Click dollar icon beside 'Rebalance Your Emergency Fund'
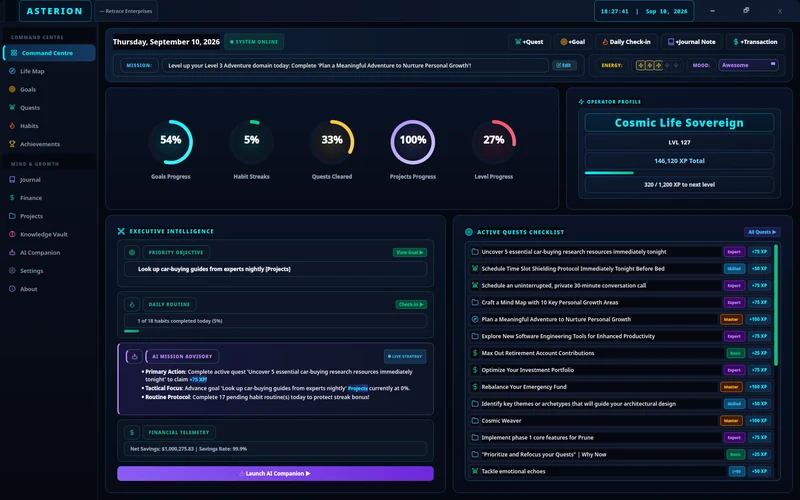The width and height of the screenshot is (800, 500). coord(475,387)
